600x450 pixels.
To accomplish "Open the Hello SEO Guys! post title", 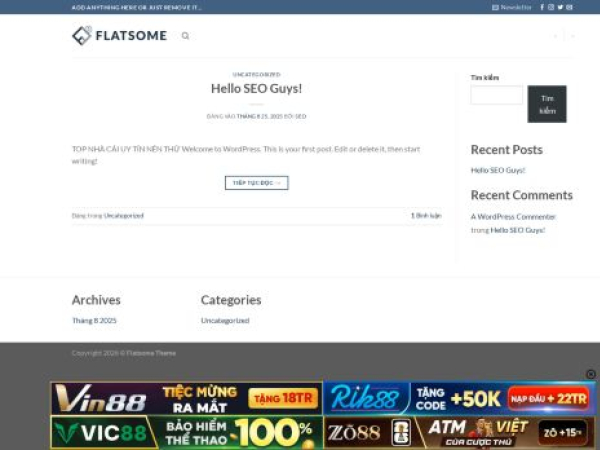I will point(256,89).
